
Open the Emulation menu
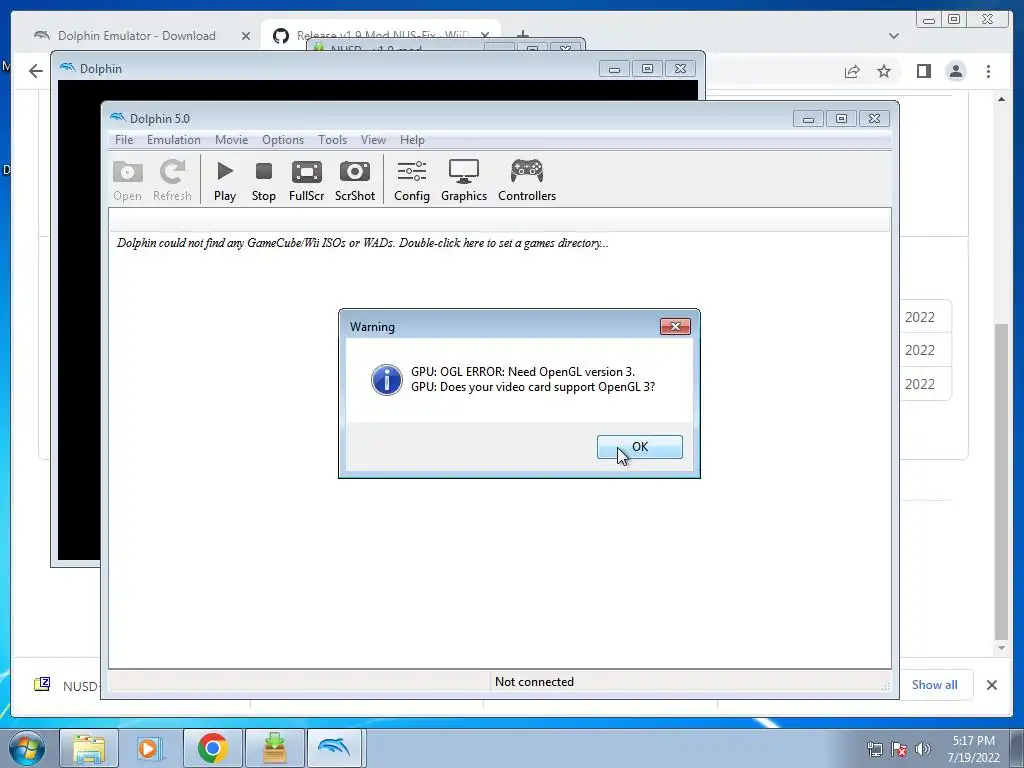tap(174, 140)
